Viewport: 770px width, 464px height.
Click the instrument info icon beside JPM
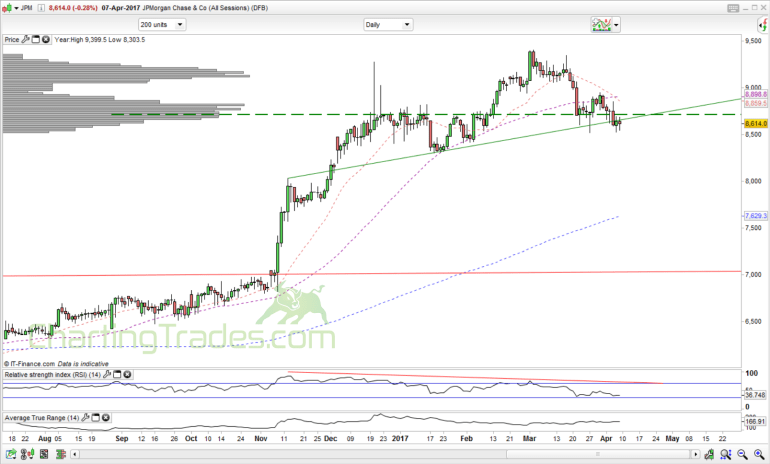click(x=41, y=8)
